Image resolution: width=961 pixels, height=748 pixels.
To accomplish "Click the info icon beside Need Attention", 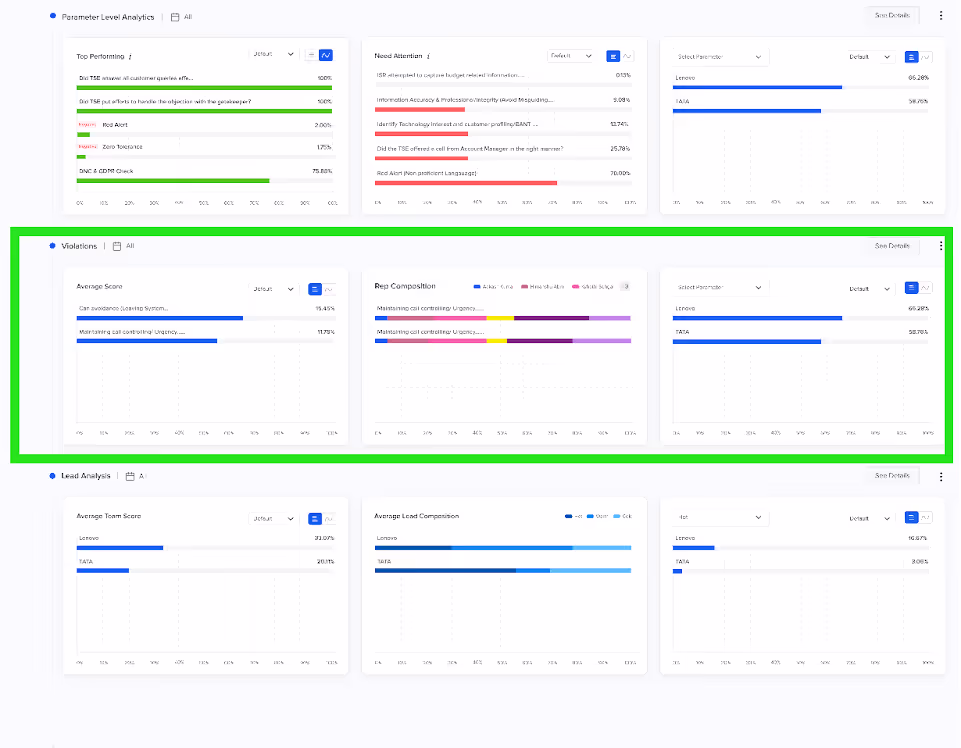I will pyautogui.click(x=428, y=56).
